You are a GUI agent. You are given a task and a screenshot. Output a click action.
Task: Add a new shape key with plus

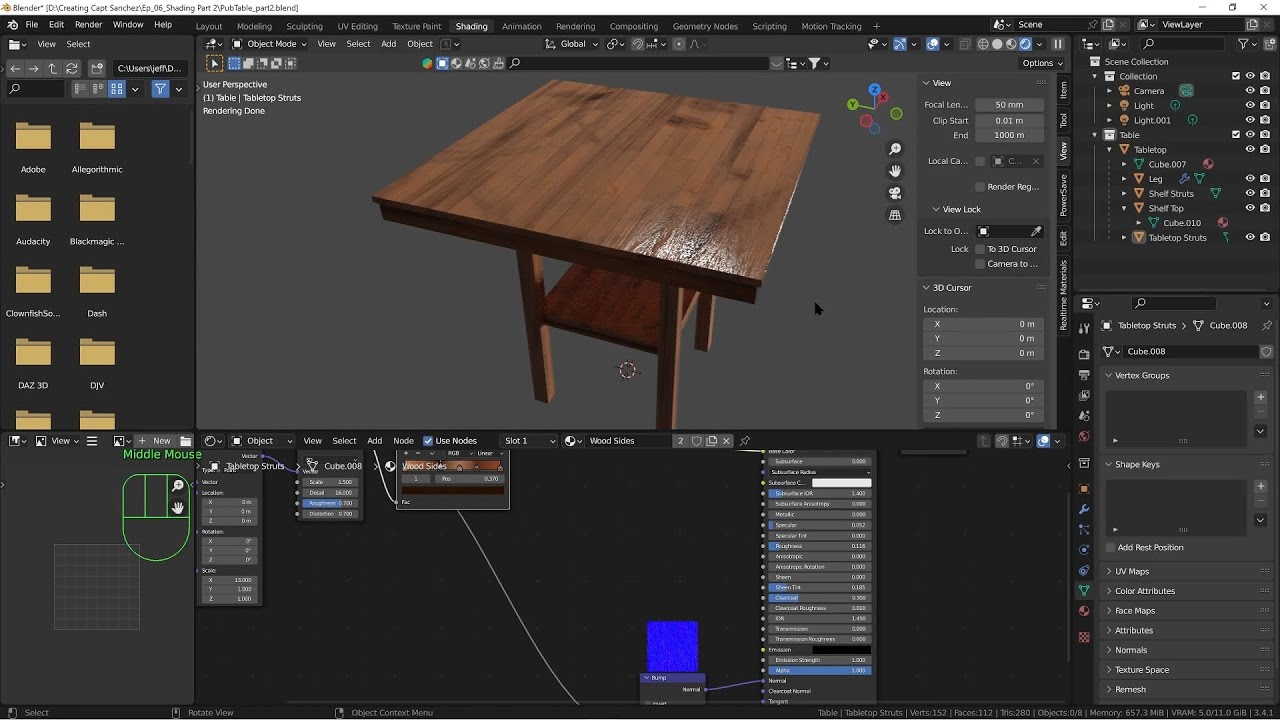click(1260, 486)
